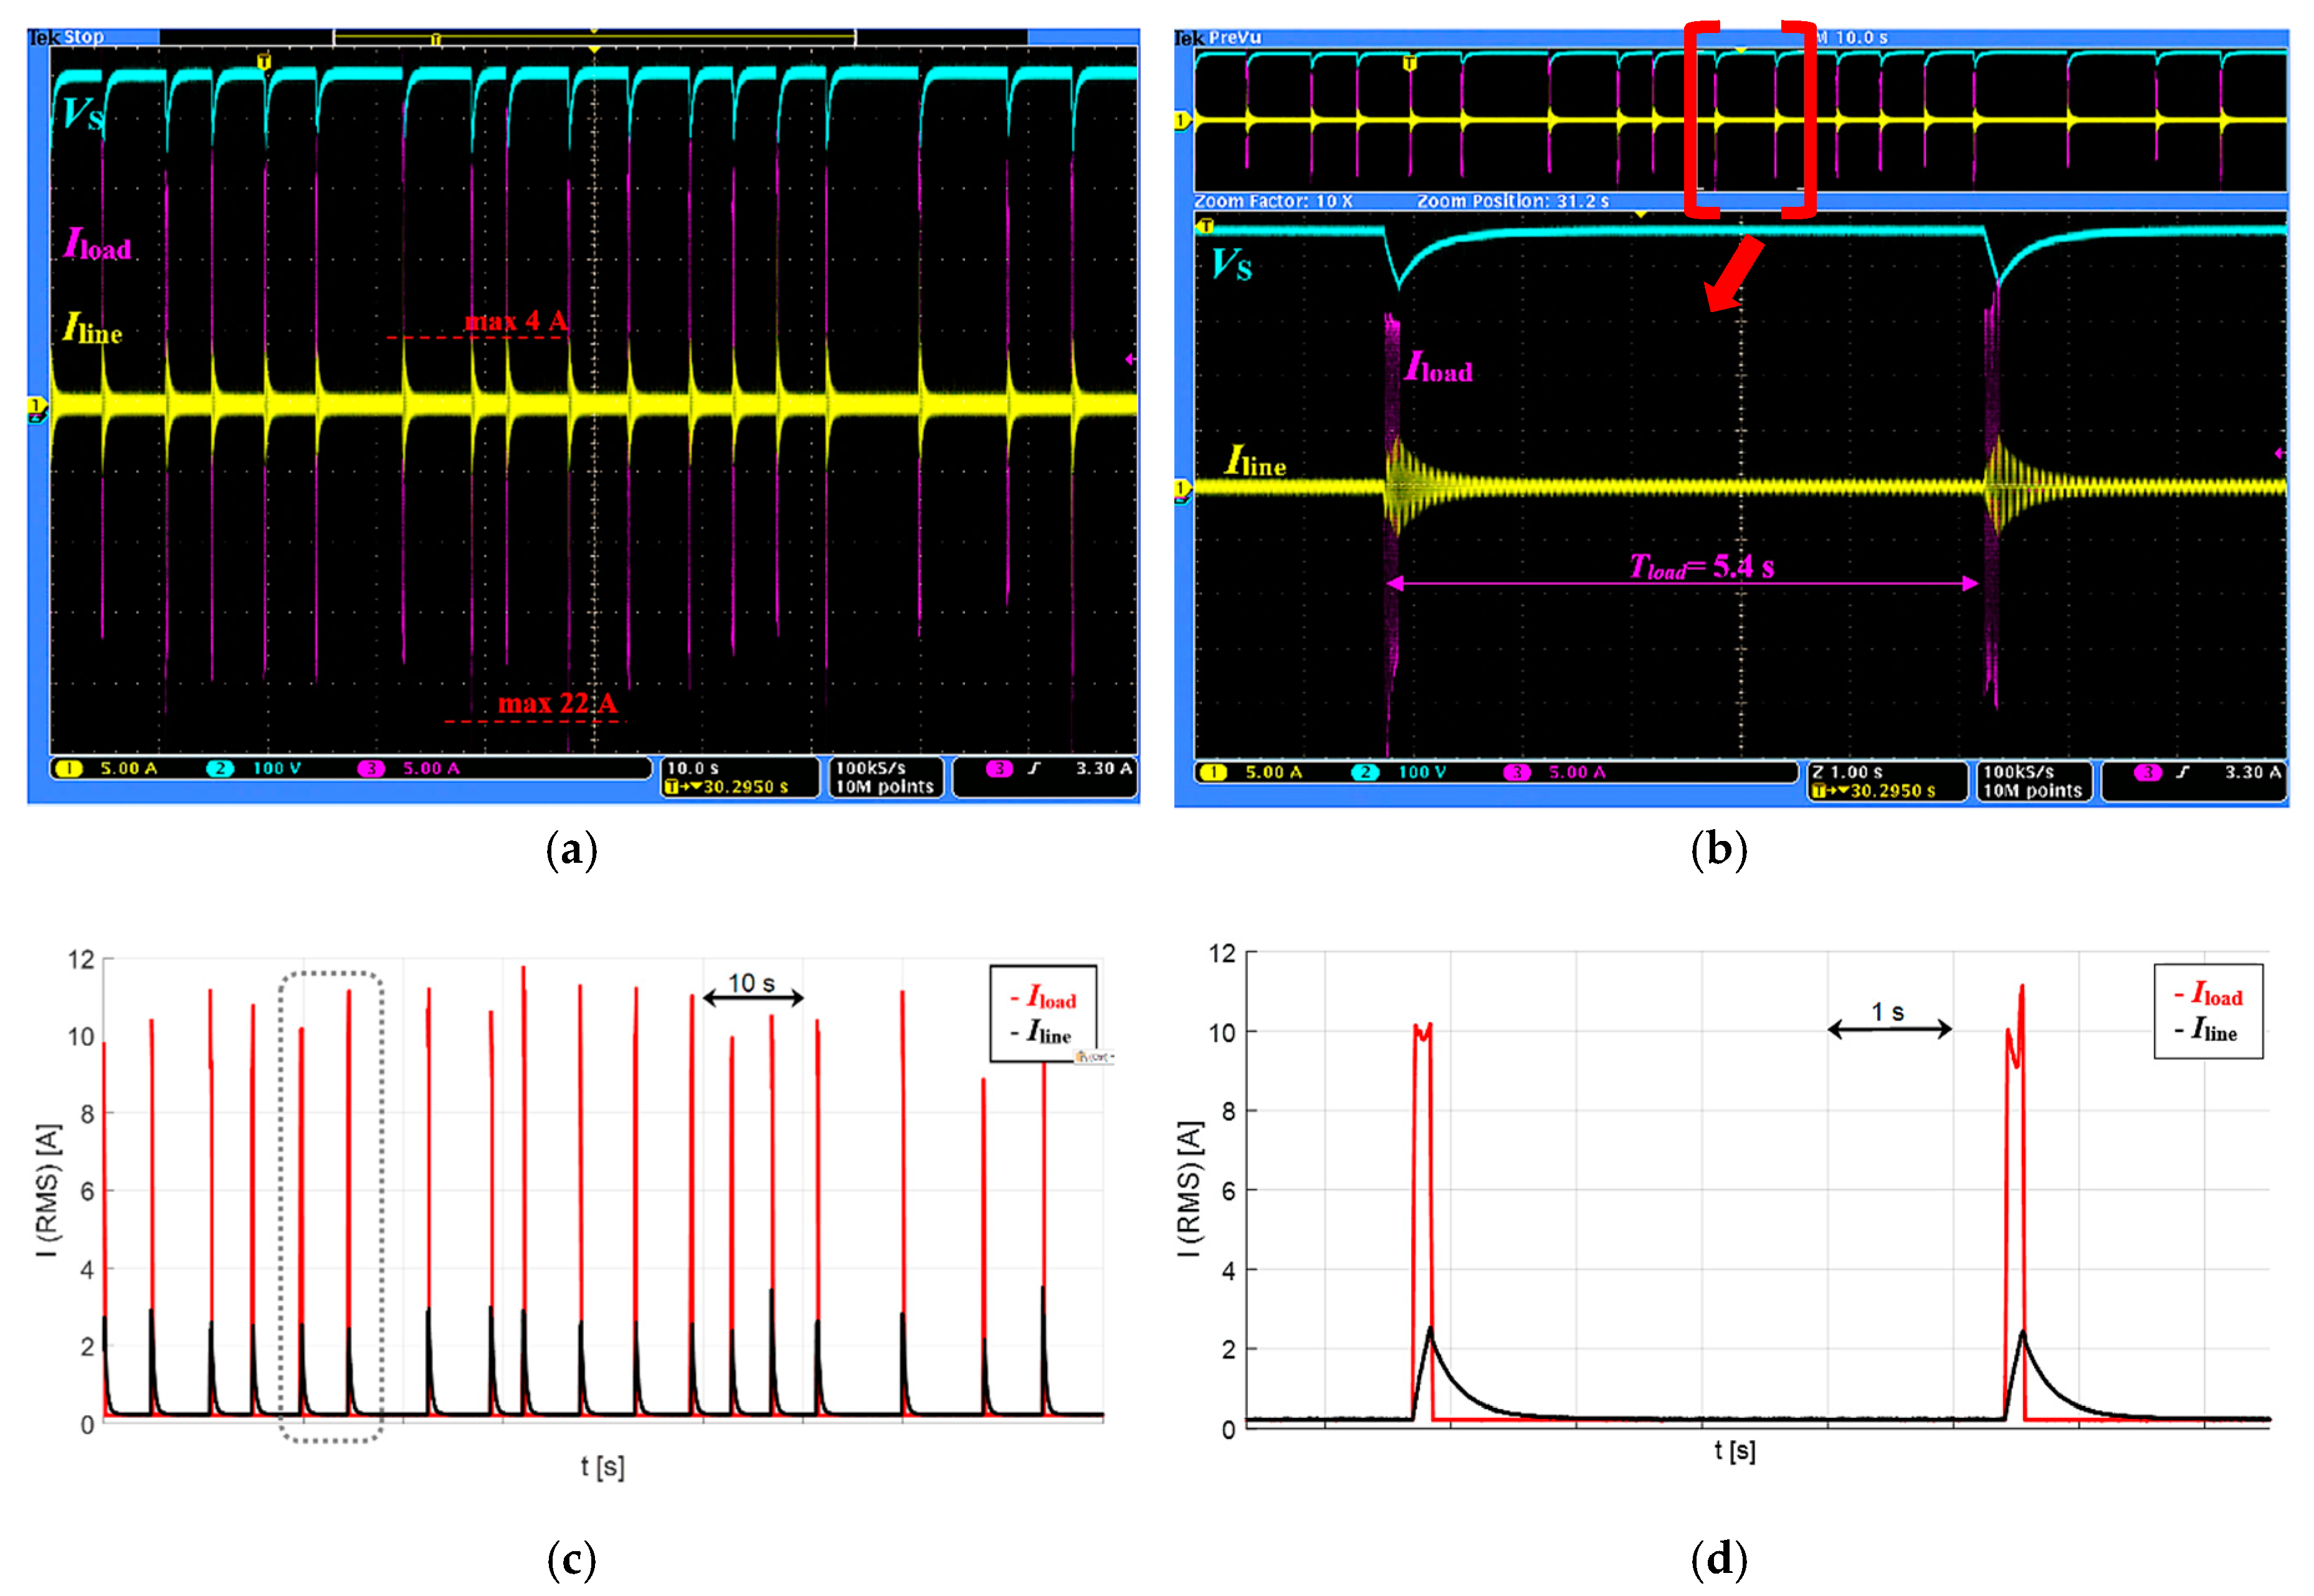Click the 't [s]' axis title under chart (d)

(1734, 1450)
